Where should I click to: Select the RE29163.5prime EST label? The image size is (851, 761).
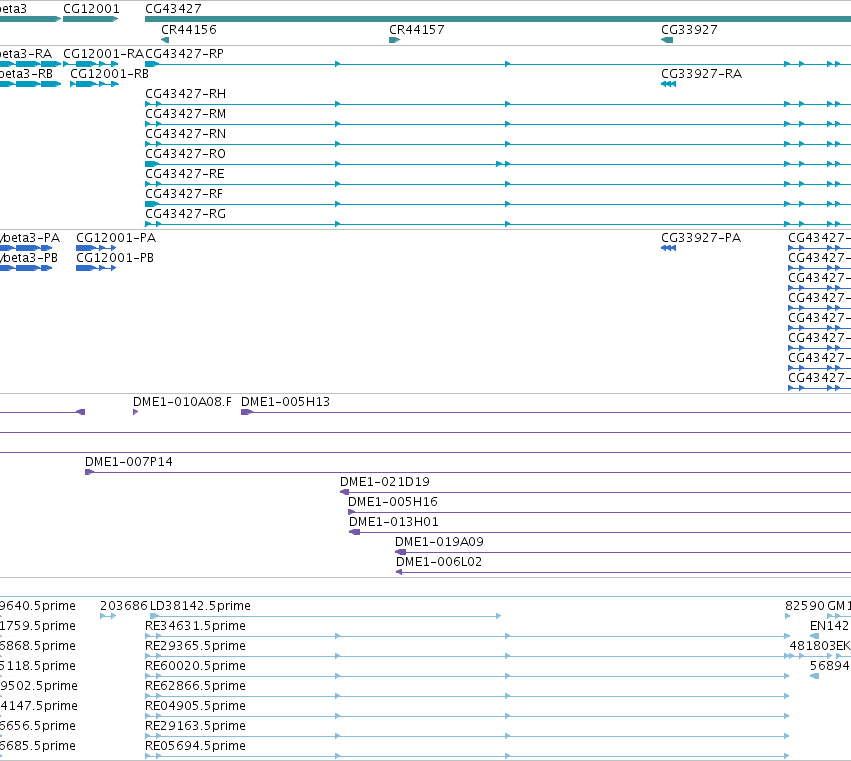click(195, 726)
